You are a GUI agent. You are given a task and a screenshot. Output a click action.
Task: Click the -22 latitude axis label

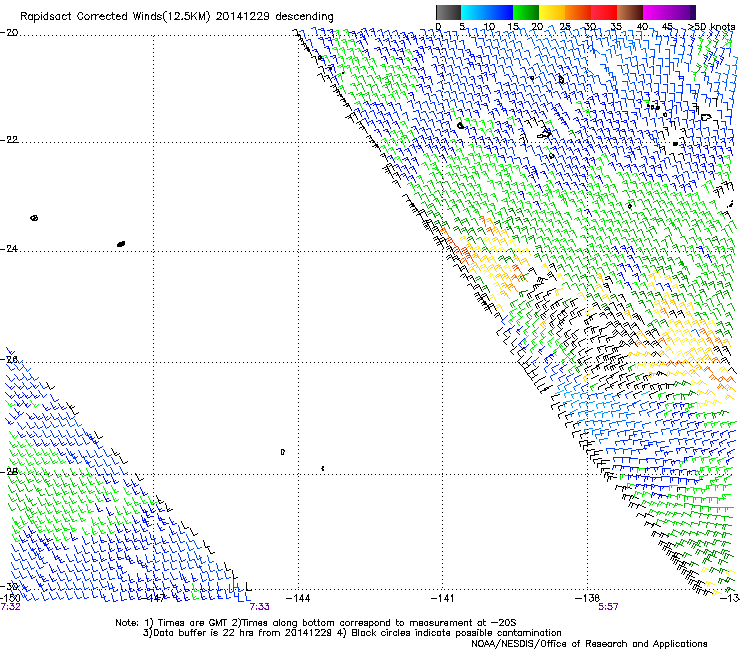tap(9, 140)
